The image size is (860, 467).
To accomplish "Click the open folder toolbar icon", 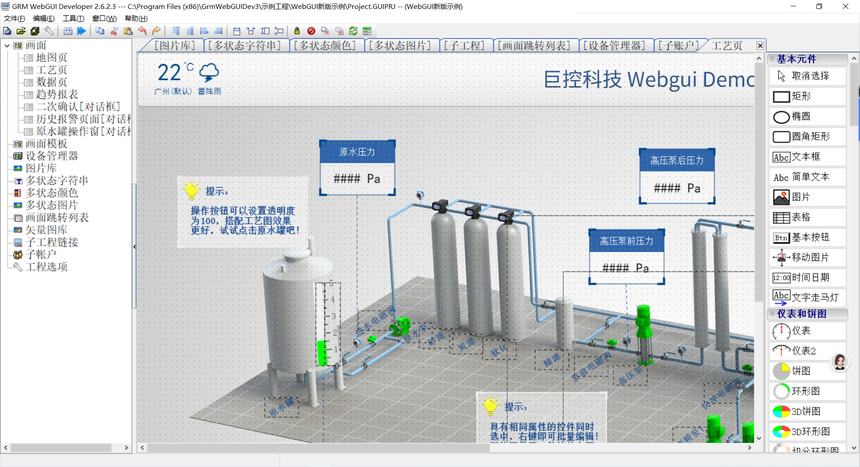I will tap(21, 32).
